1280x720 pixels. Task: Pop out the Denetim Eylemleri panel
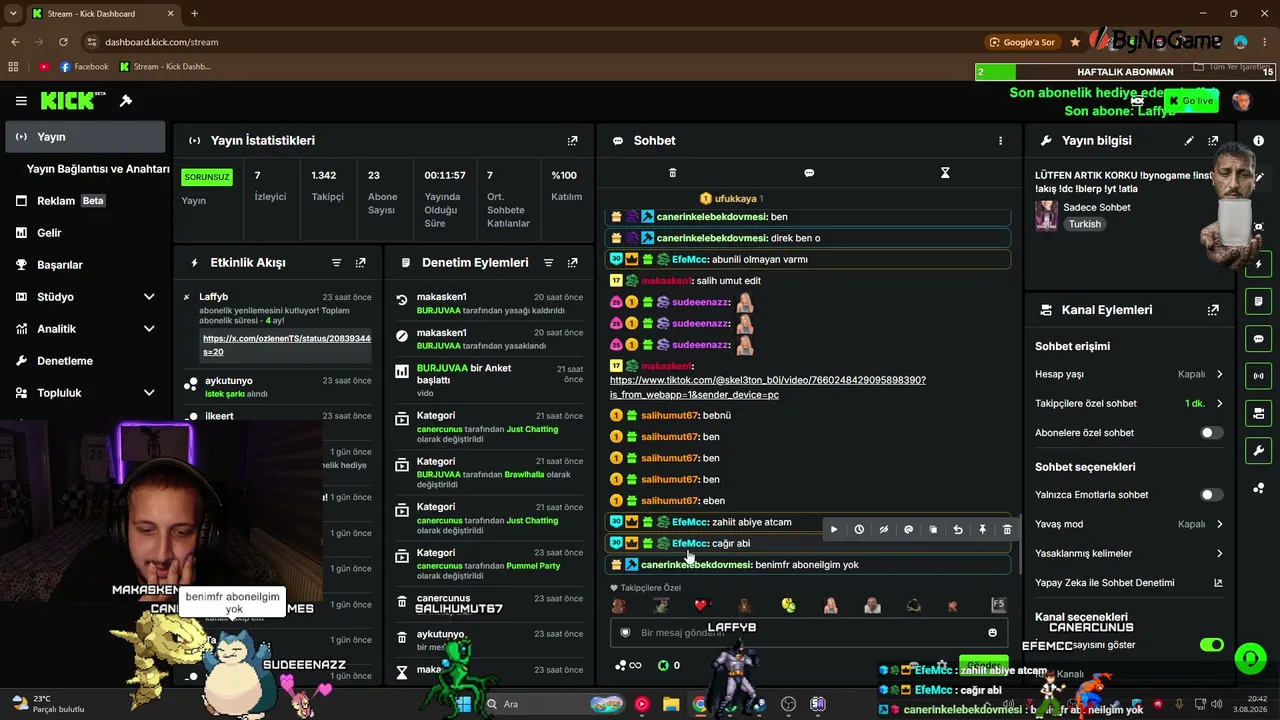pos(572,263)
